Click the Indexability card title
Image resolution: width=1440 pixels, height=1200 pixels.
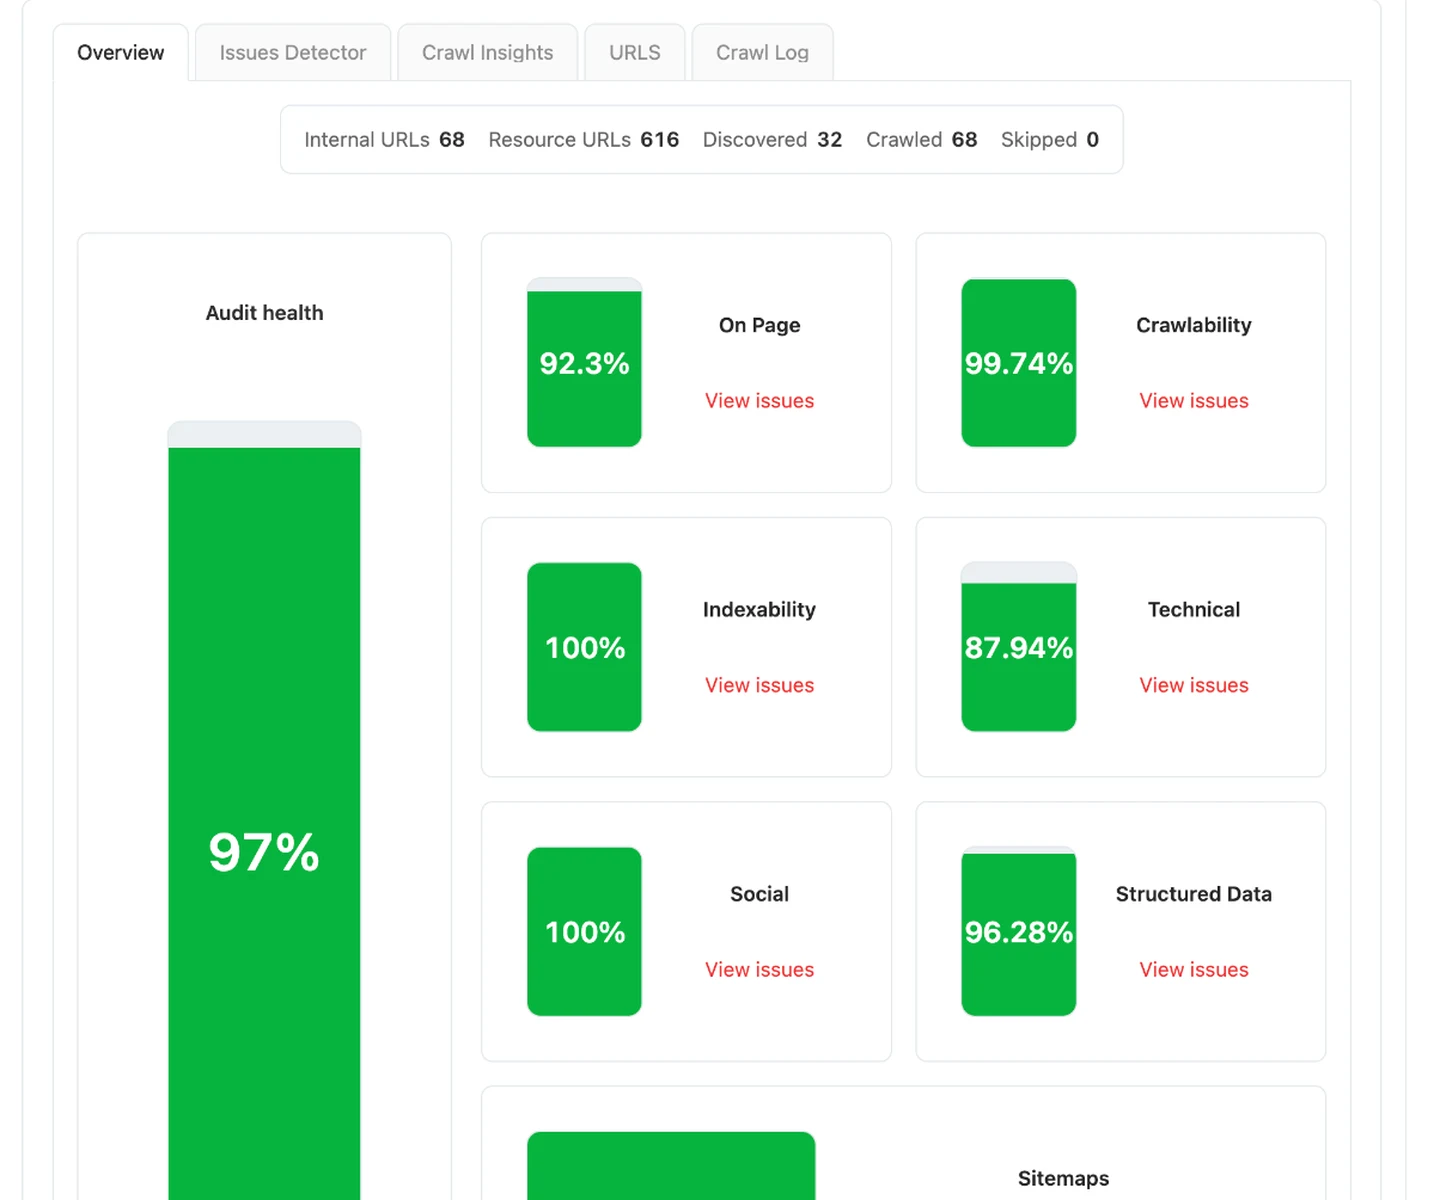point(759,610)
